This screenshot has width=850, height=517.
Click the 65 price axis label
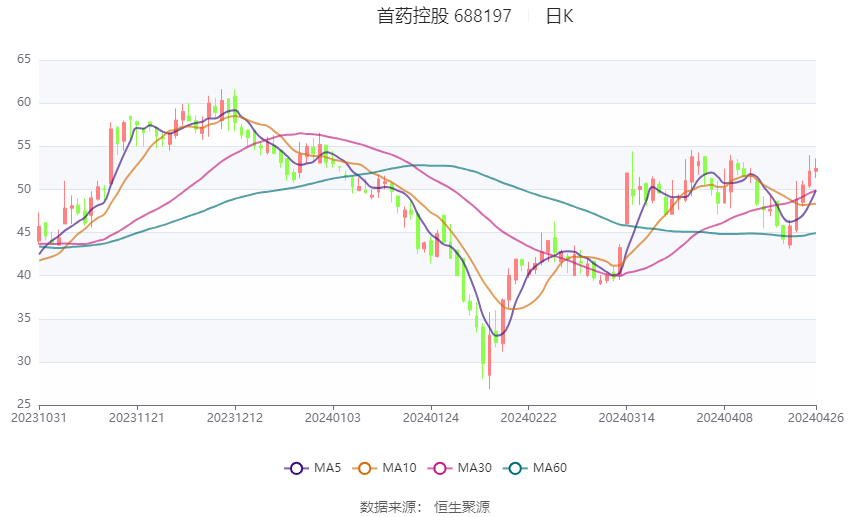pyautogui.click(x=24, y=60)
